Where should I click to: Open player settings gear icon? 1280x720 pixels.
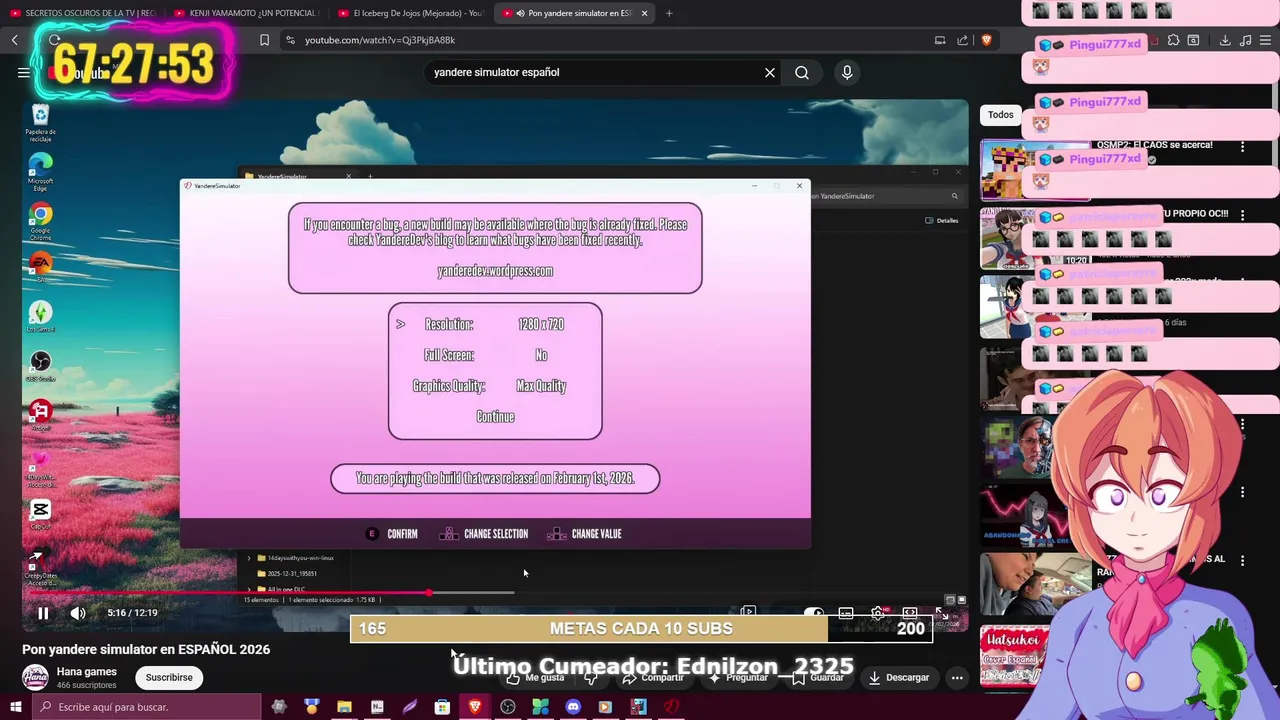(x=878, y=613)
